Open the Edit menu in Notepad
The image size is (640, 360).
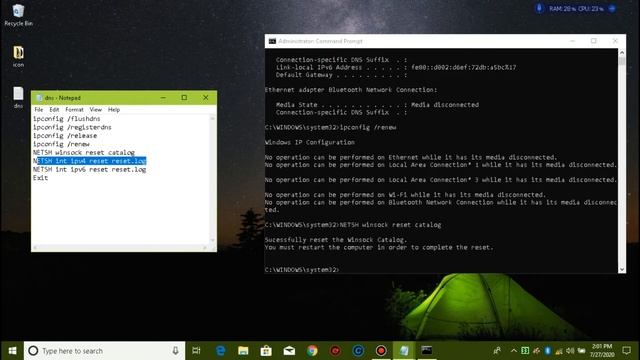point(54,110)
